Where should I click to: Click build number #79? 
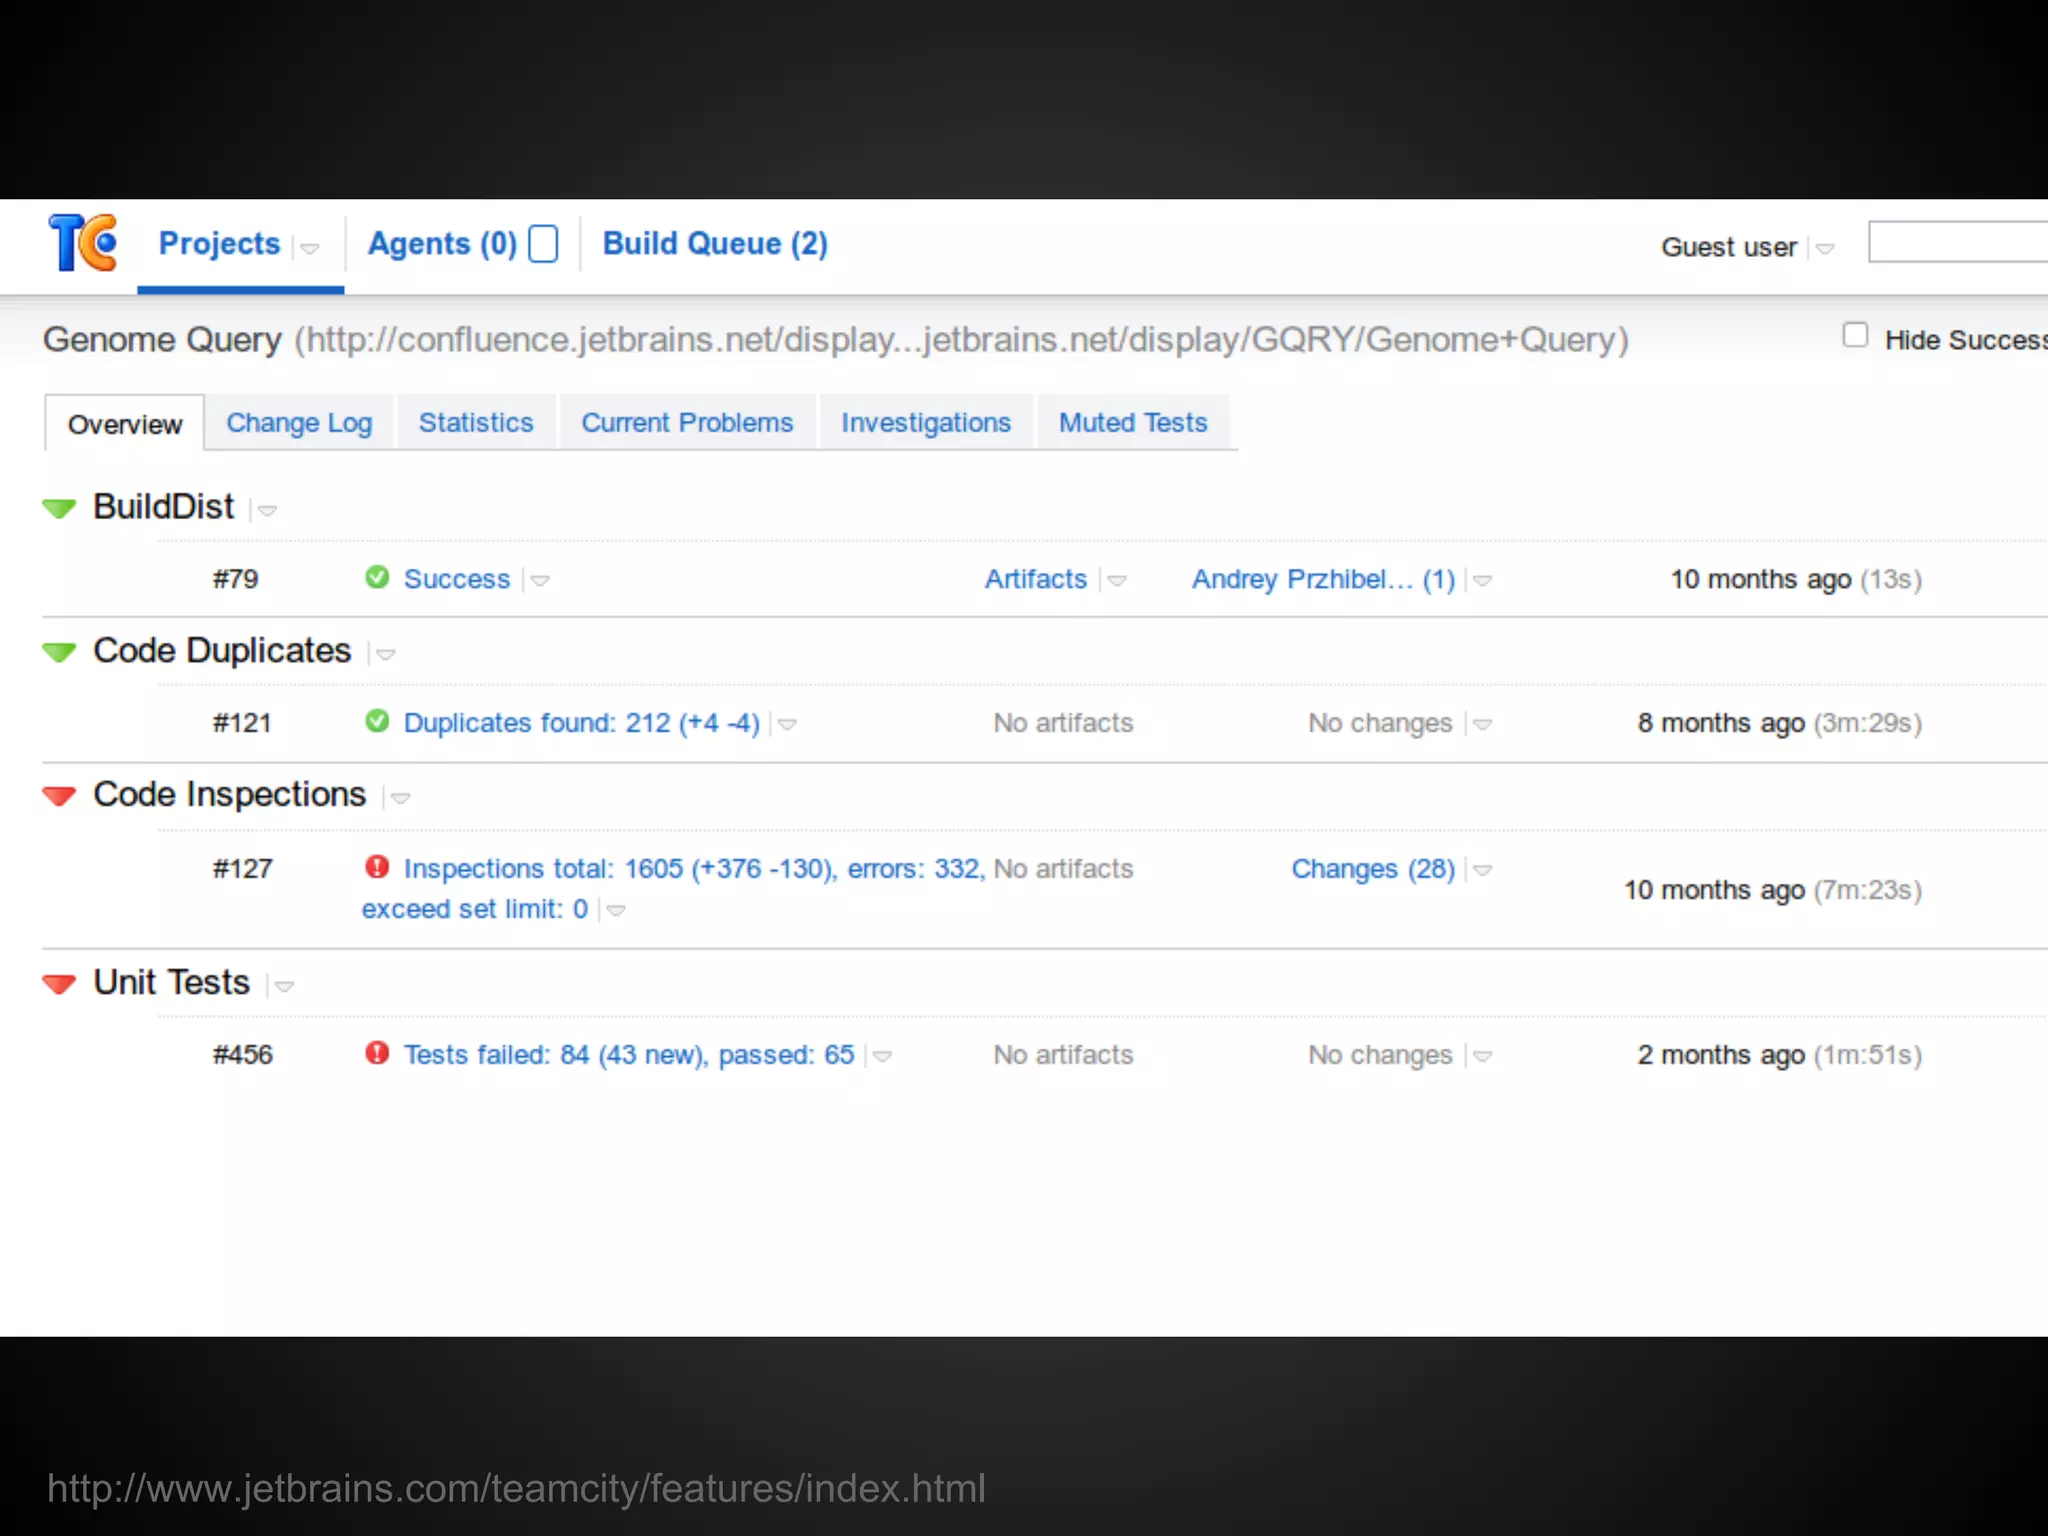tap(236, 579)
